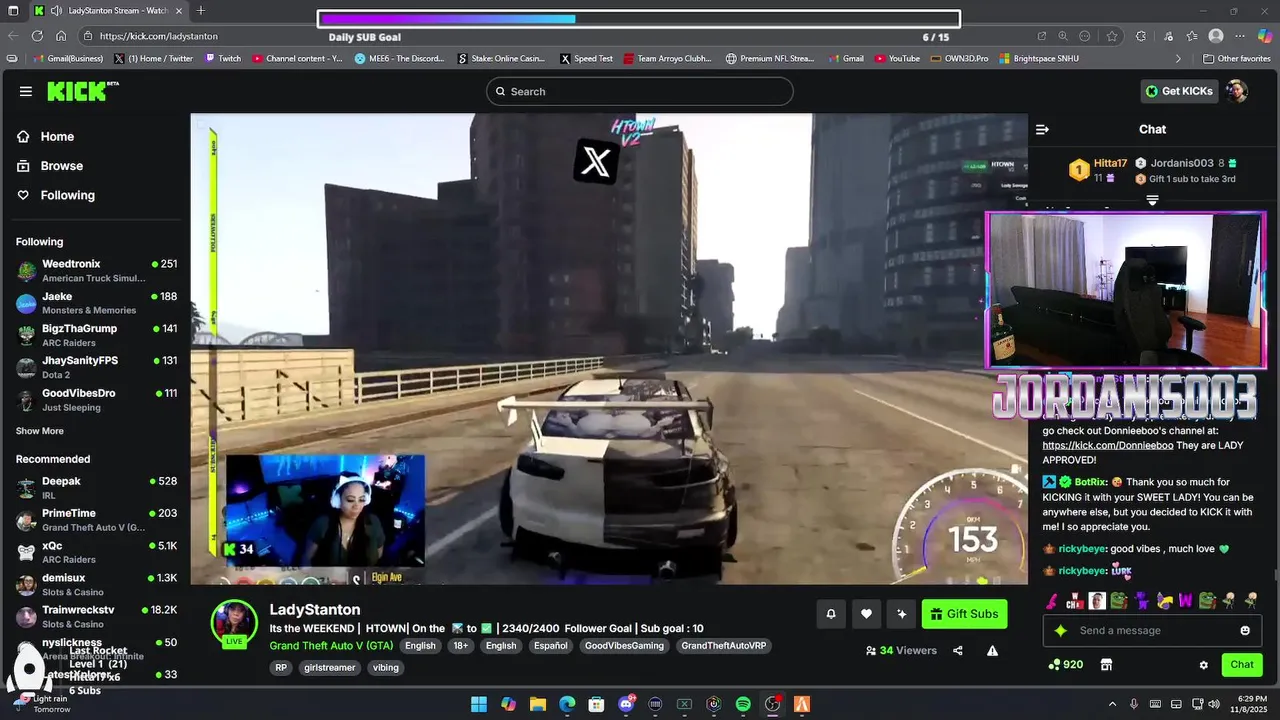
Task: Open the Kick hamburger sidebar menu
Action: click(25, 91)
